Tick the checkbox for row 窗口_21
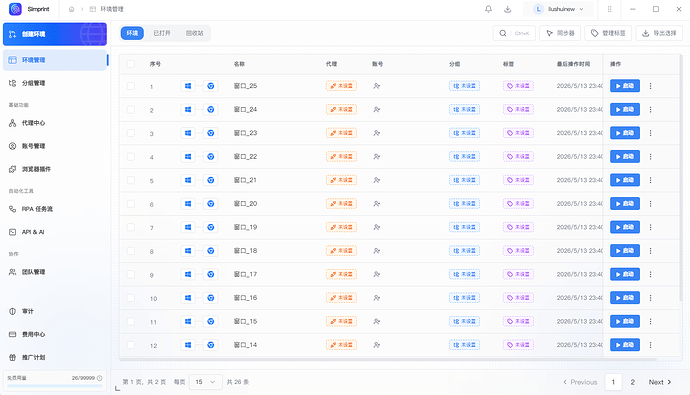Screen dimensions: 690x395 tap(131, 180)
